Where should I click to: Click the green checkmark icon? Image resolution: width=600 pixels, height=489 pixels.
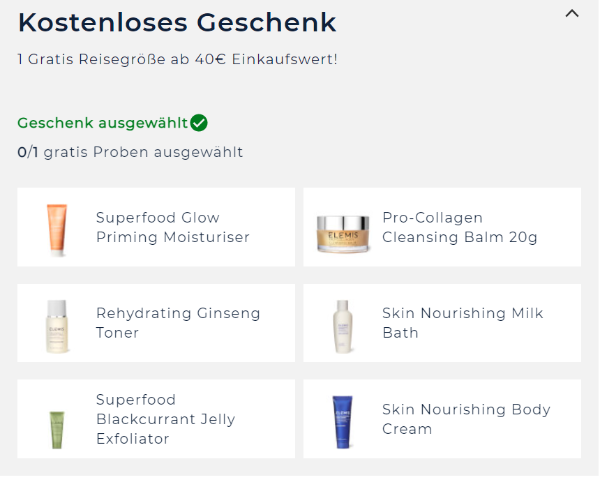tap(199, 123)
